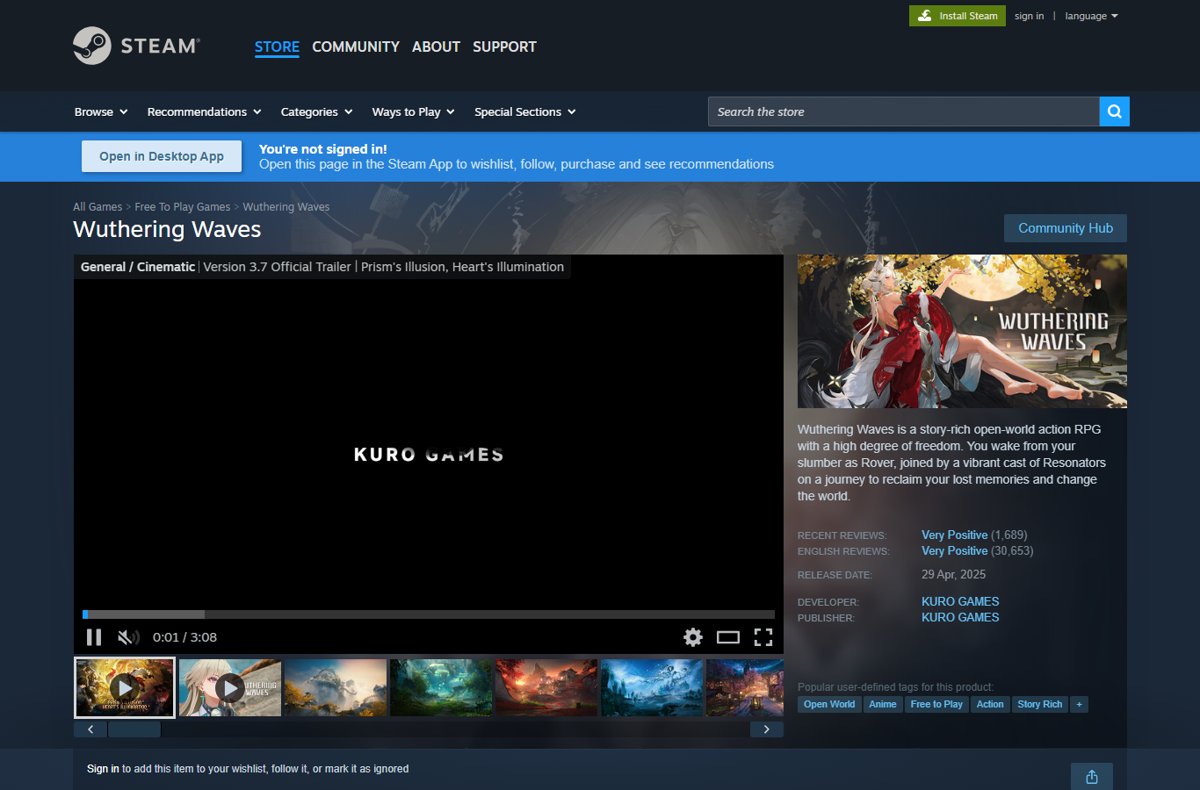
Task: Click the Wuthering Waves capsule image
Action: click(962, 331)
